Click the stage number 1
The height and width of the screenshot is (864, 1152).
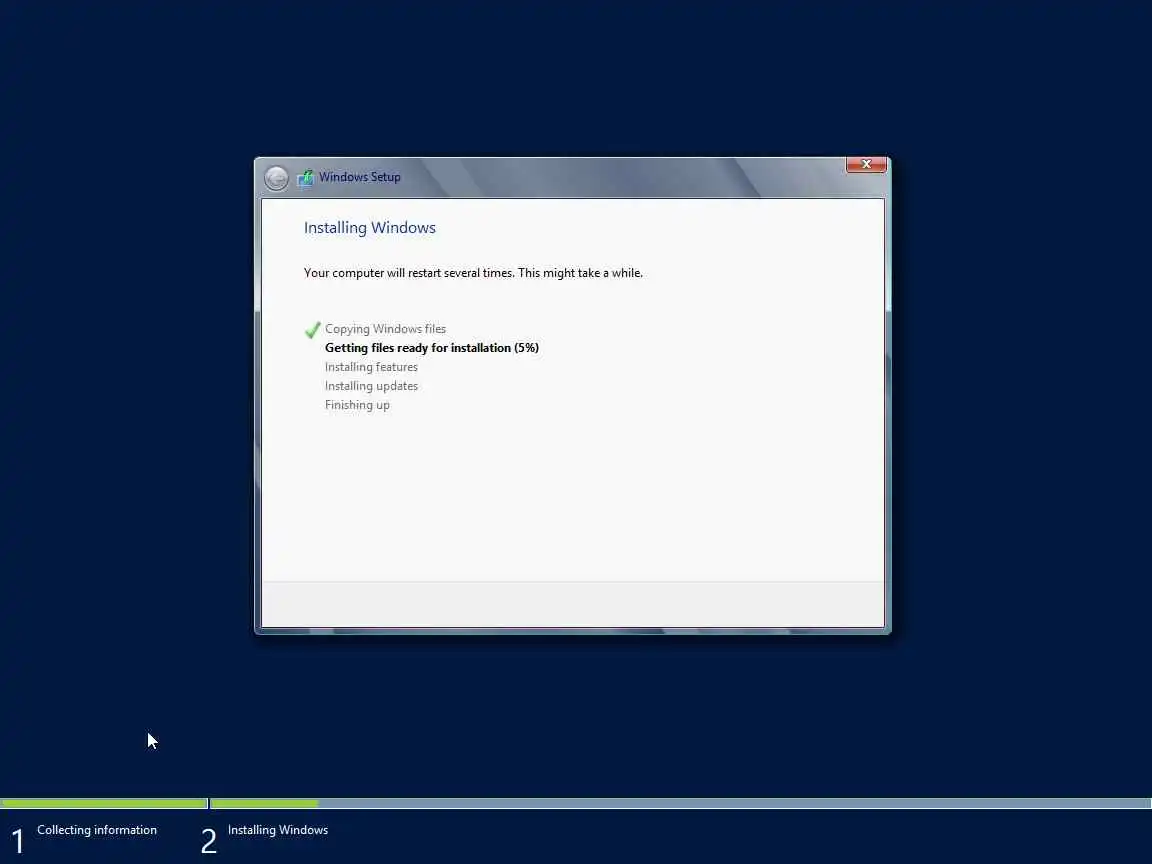click(x=18, y=841)
